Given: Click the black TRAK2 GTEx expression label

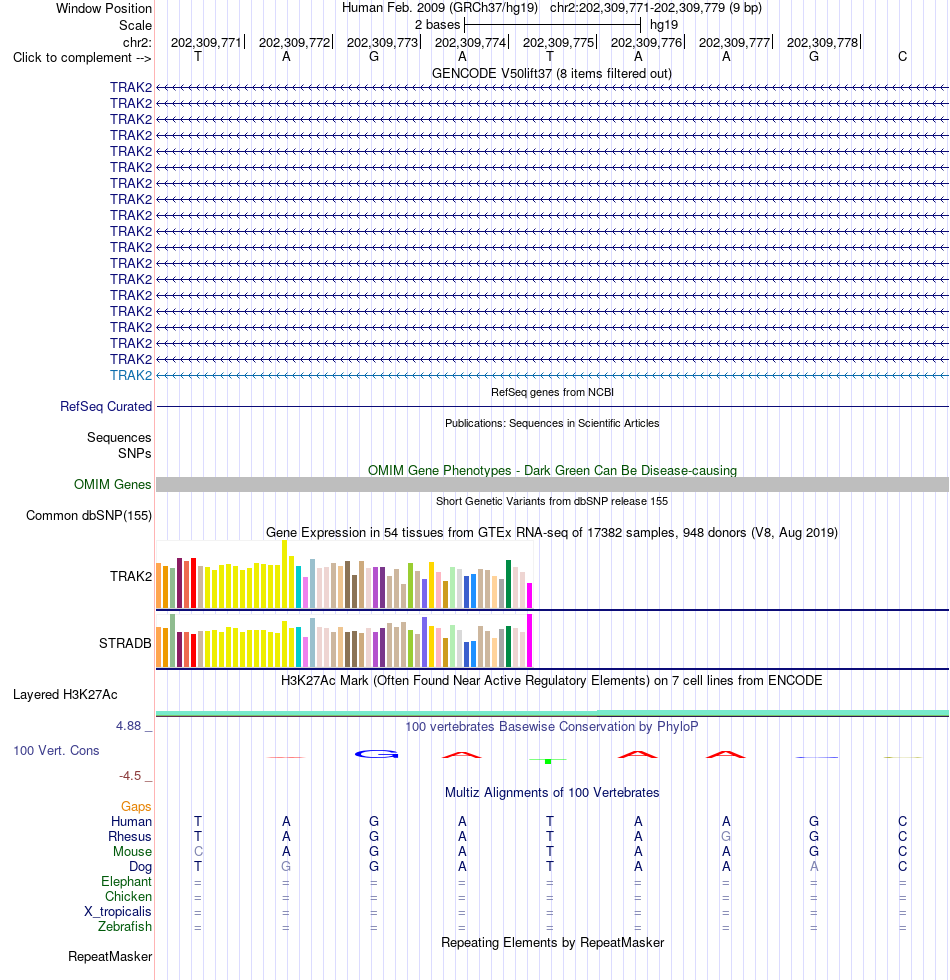Looking at the screenshot, I should tap(131, 576).
